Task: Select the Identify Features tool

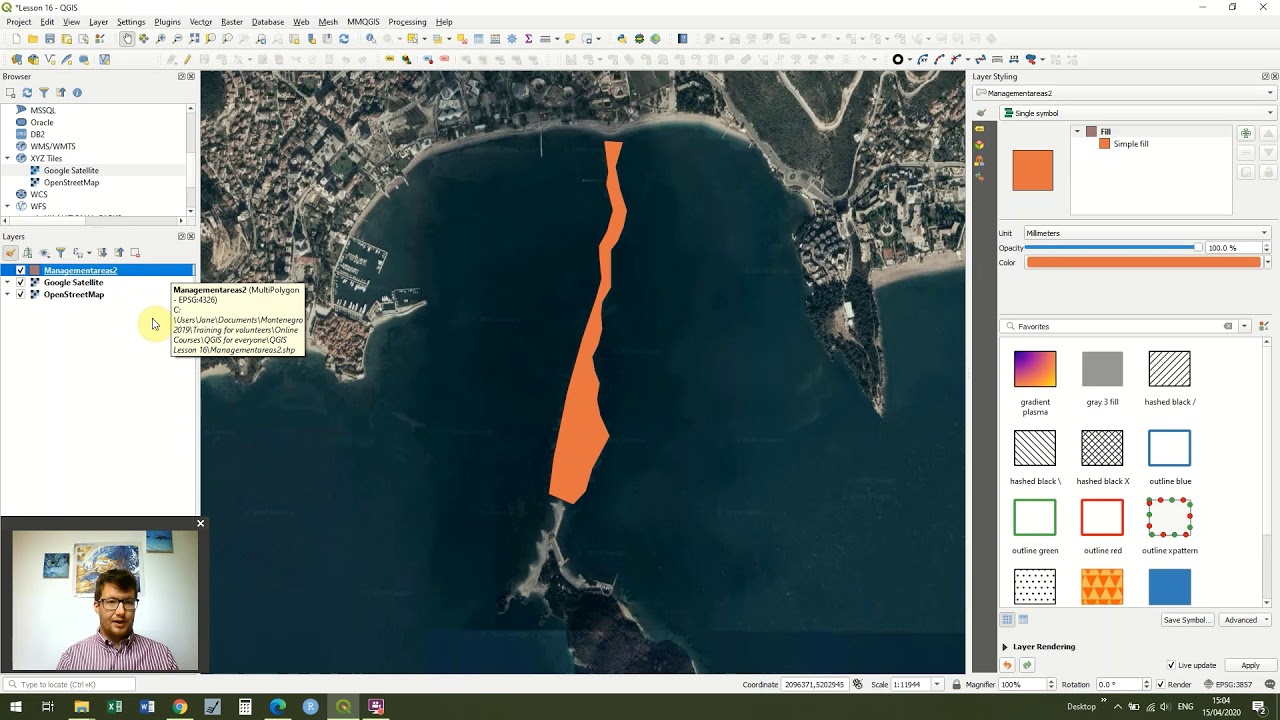Action: click(x=371, y=39)
